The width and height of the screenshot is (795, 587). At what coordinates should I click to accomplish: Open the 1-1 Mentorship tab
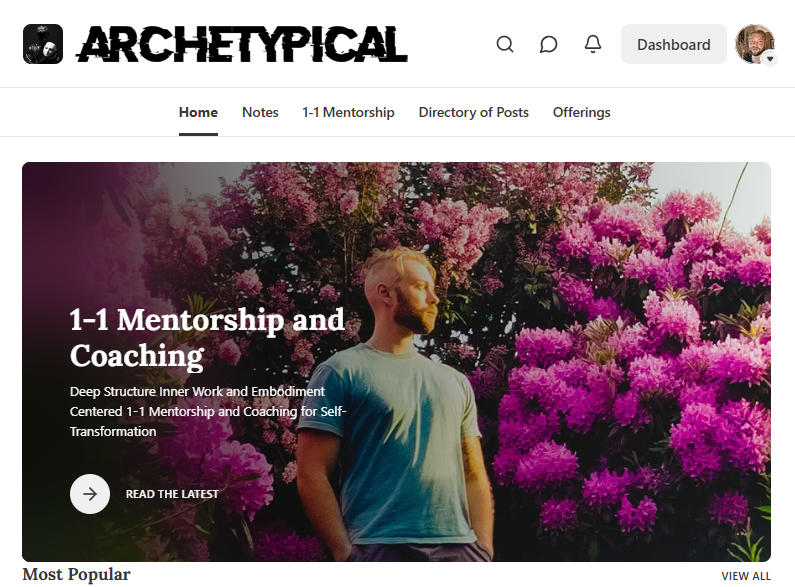tap(348, 112)
